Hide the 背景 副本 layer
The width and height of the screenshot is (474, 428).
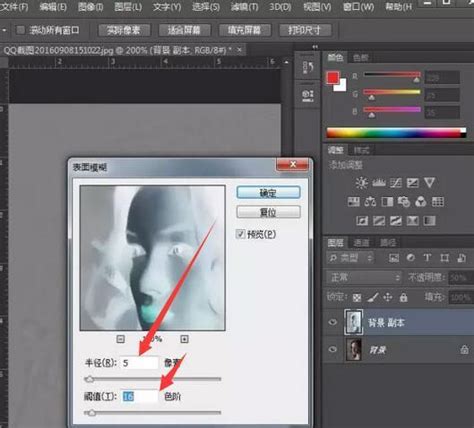click(332, 322)
